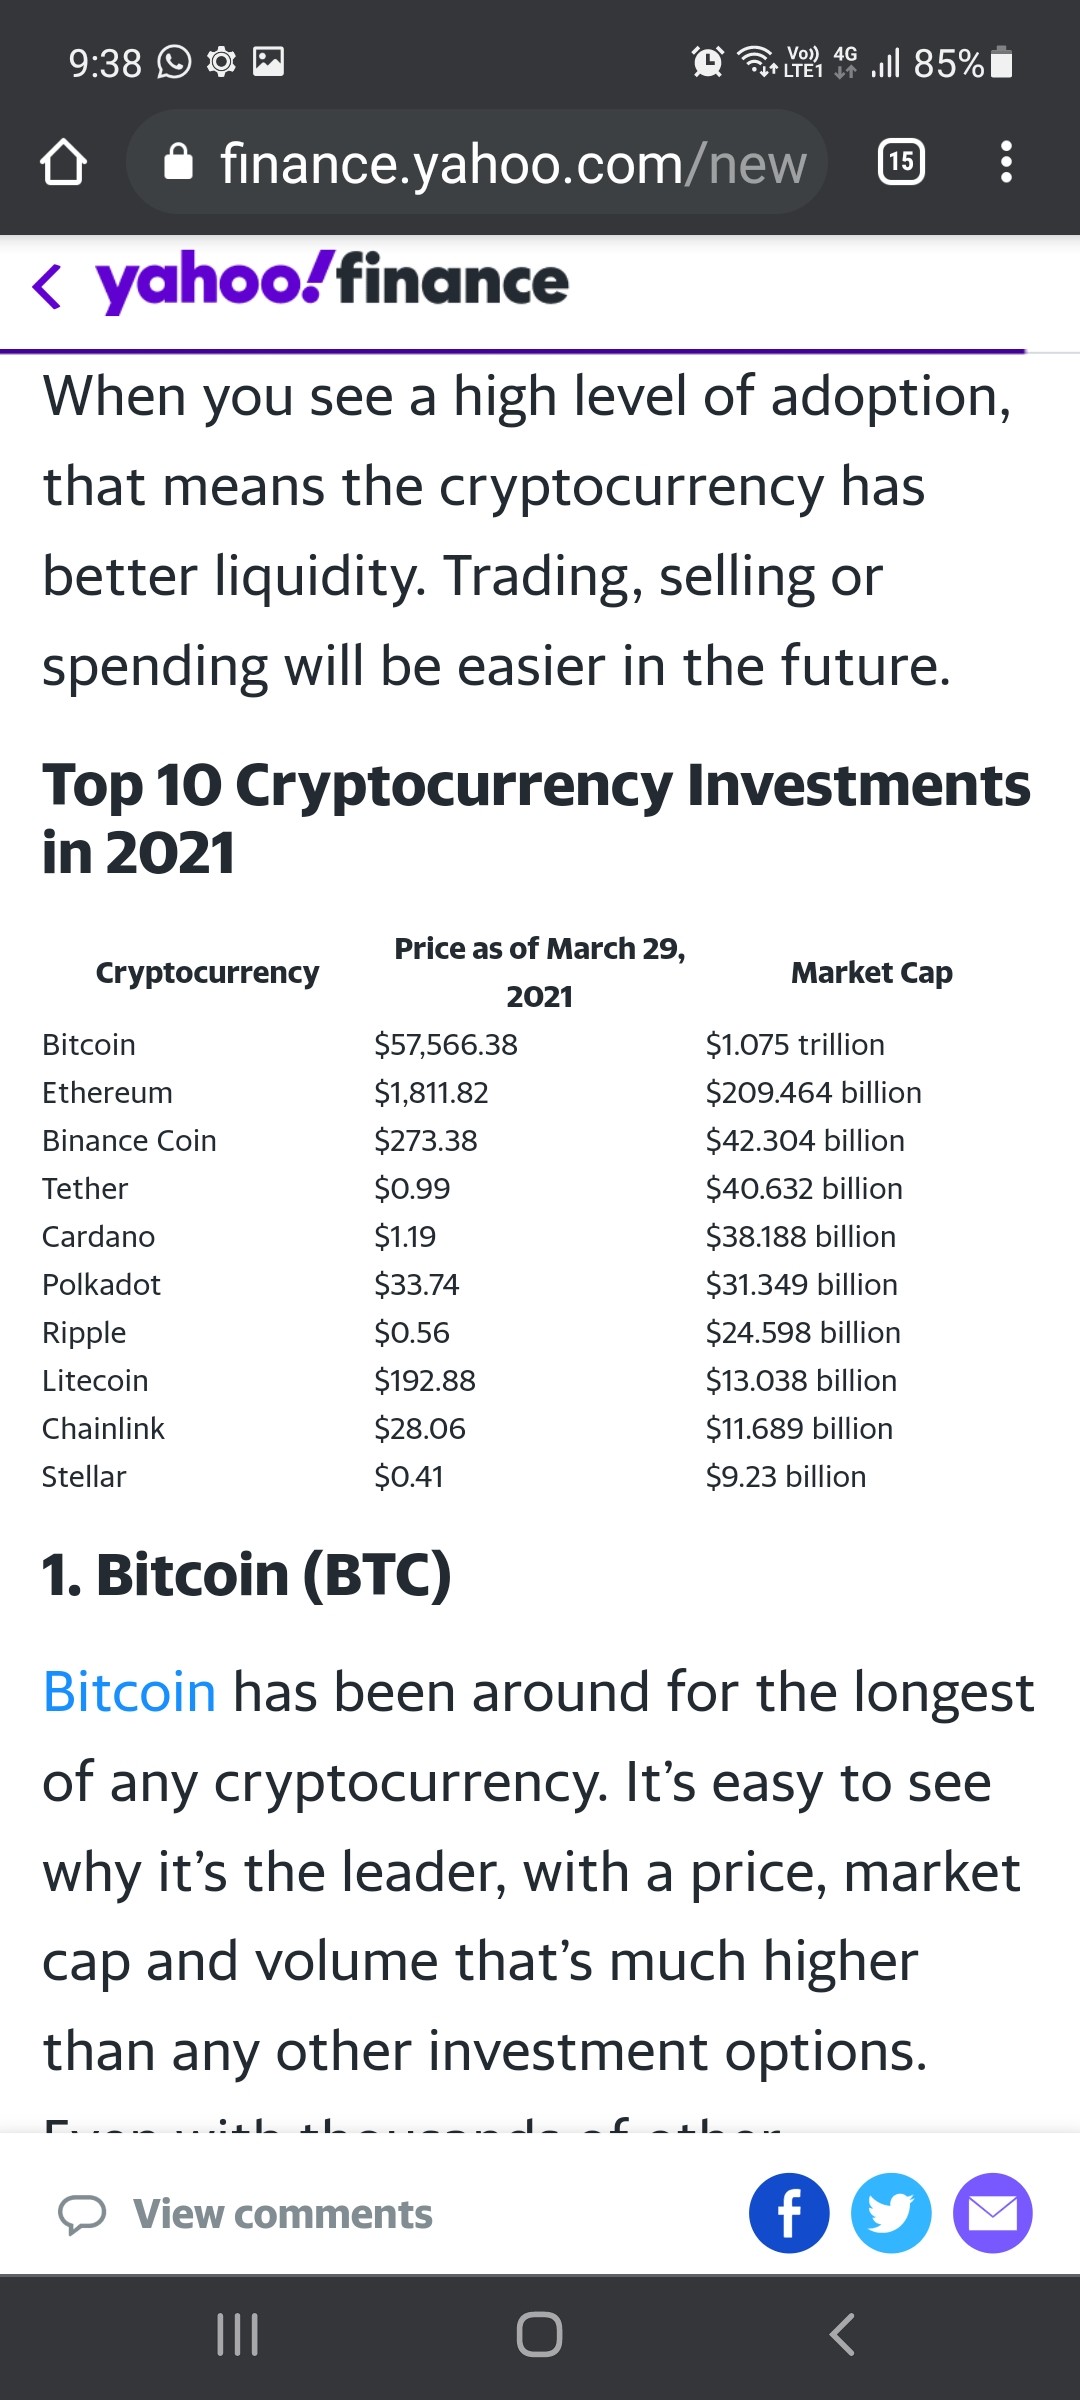1080x2400 pixels.
Task: Follow the blue Bitcoin hyperlink
Action: (129, 1692)
